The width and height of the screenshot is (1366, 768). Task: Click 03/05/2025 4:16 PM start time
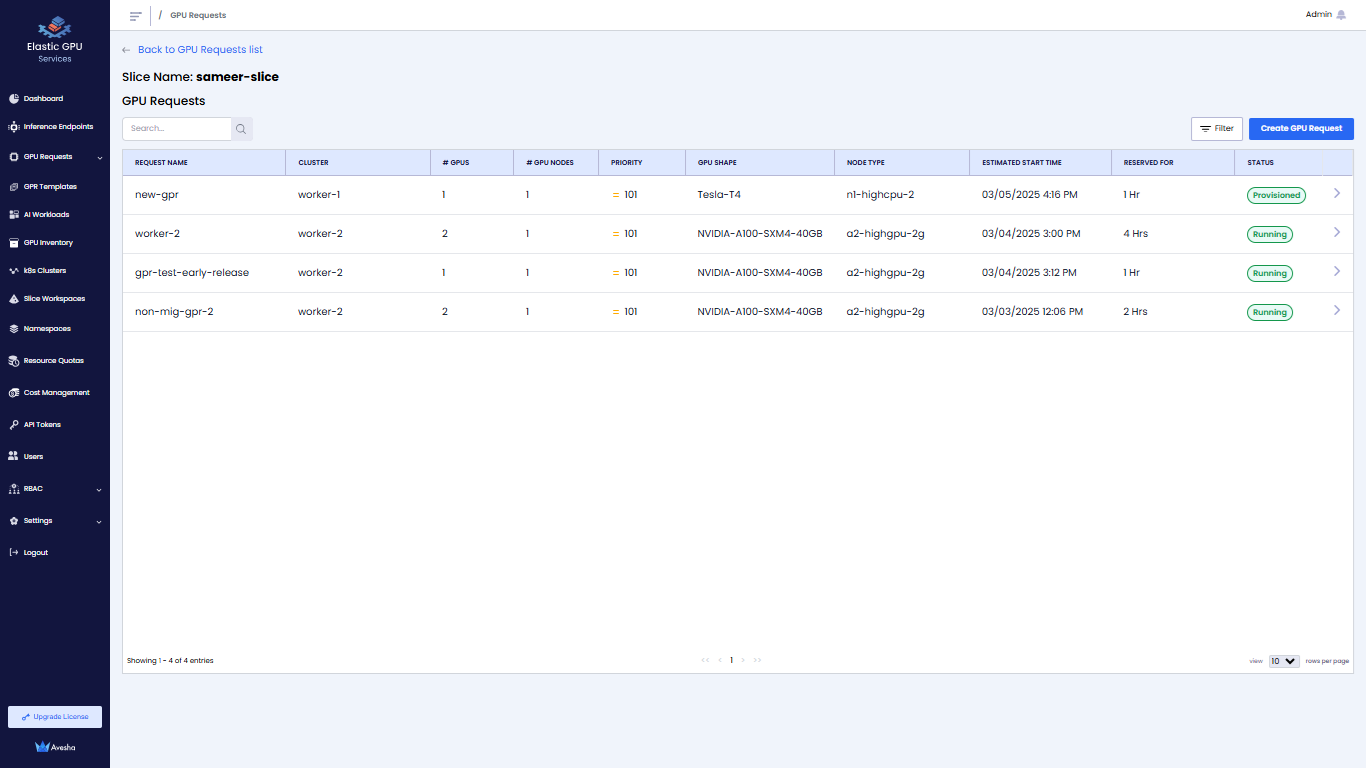coord(1030,195)
